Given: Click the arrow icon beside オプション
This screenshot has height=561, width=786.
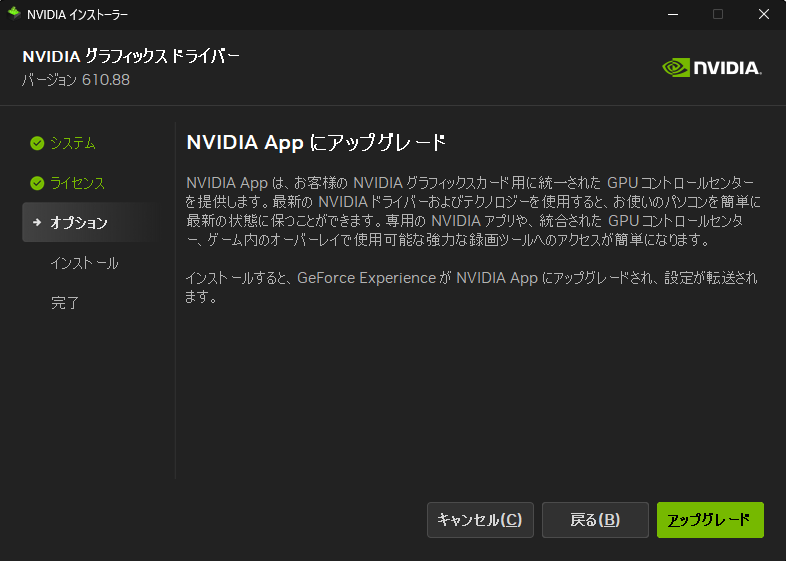Looking at the screenshot, I should tap(37, 222).
